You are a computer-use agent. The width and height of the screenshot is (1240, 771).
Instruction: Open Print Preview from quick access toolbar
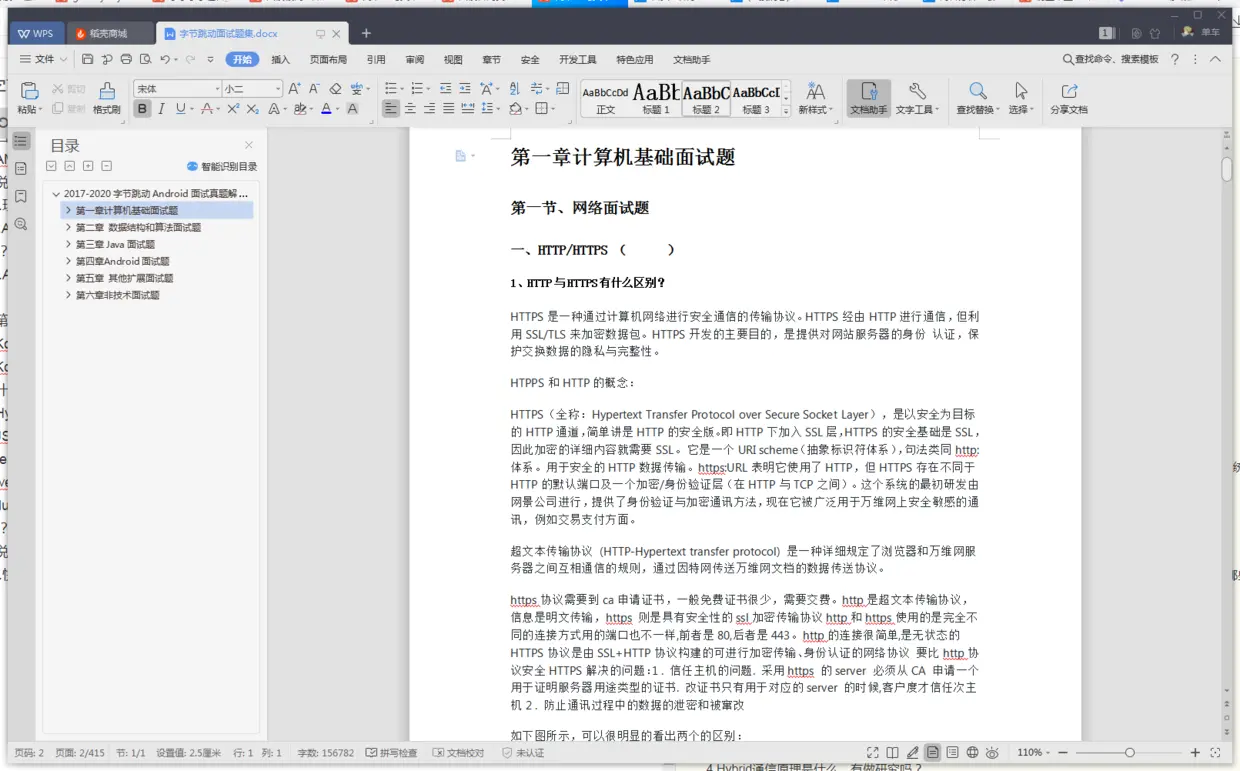[x=146, y=60]
